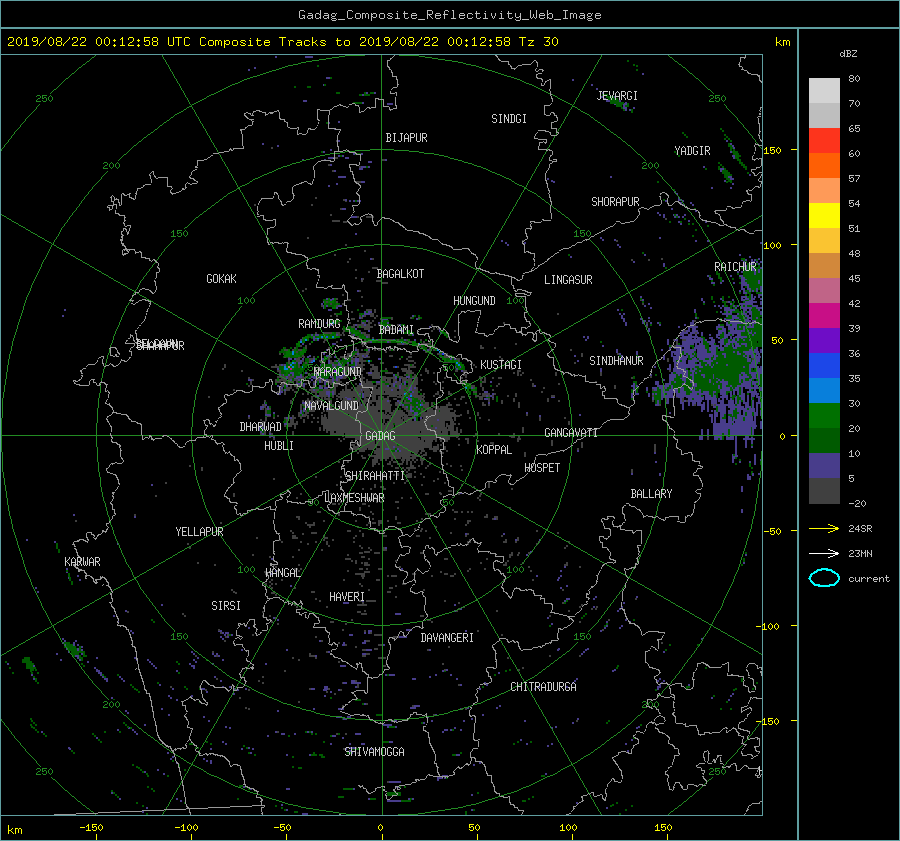Select the red 60–65 dBZ color swatch
This screenshot has height=841, width=900.
point(824,141)
